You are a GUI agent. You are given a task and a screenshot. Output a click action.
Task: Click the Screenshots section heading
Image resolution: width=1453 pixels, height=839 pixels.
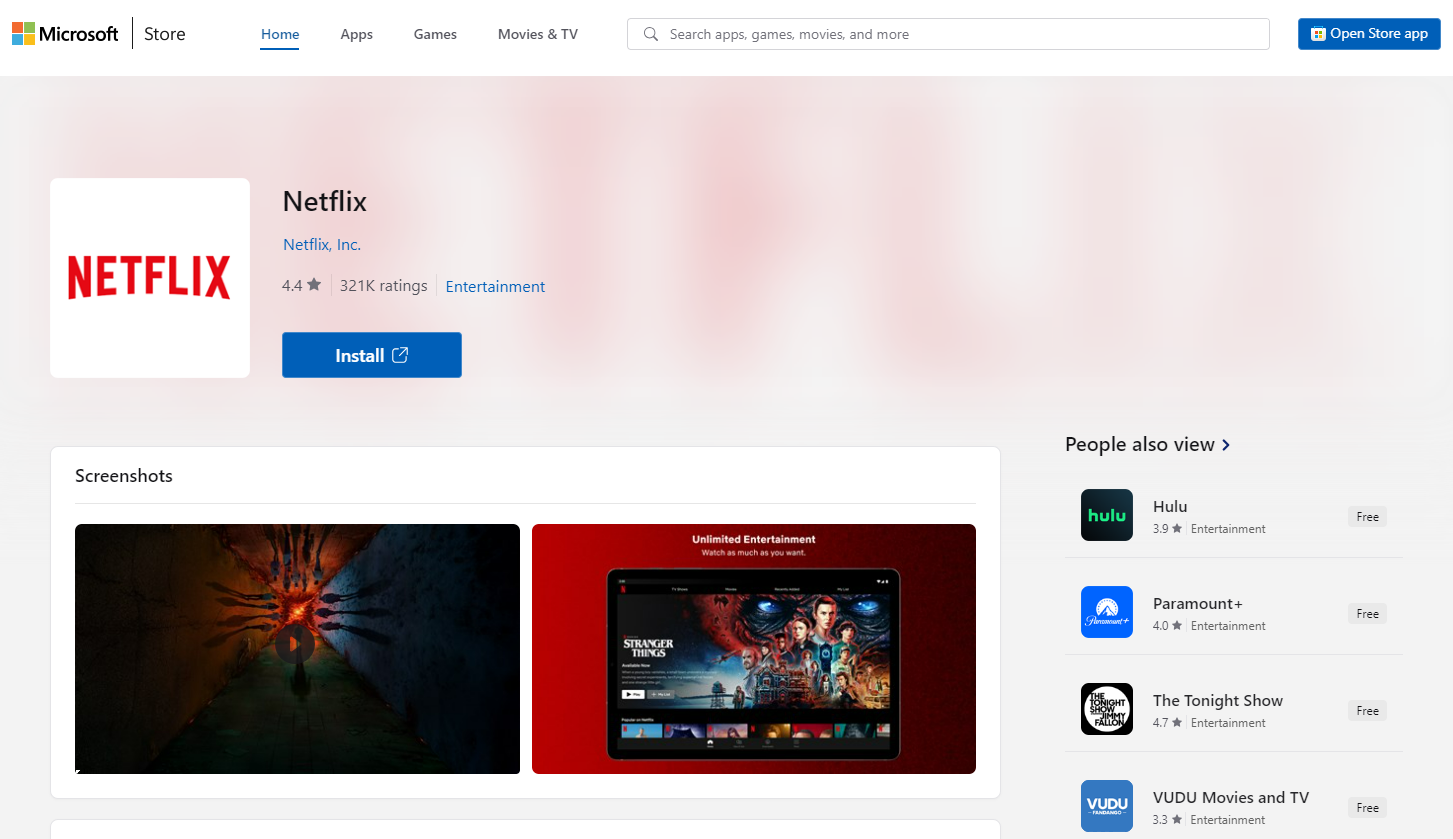tap(124, 476)
